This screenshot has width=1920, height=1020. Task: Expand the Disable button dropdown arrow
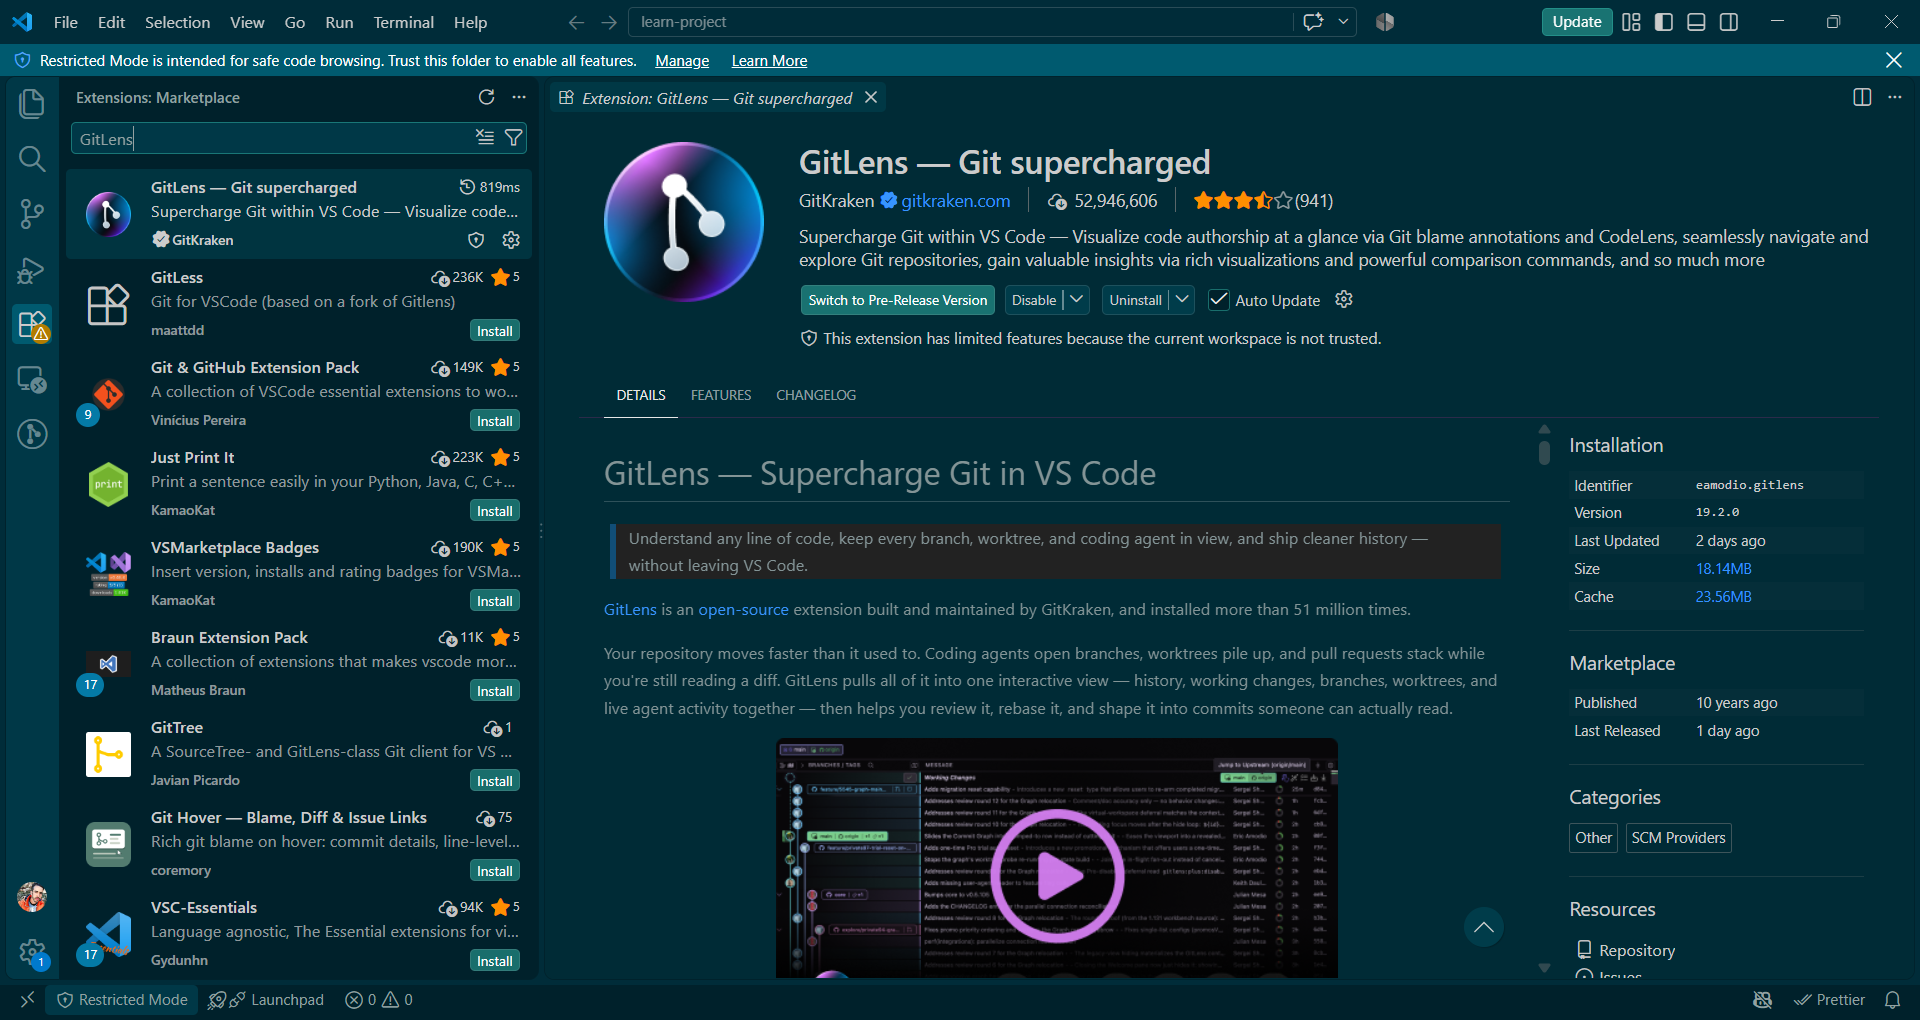tap(1076, 300)
